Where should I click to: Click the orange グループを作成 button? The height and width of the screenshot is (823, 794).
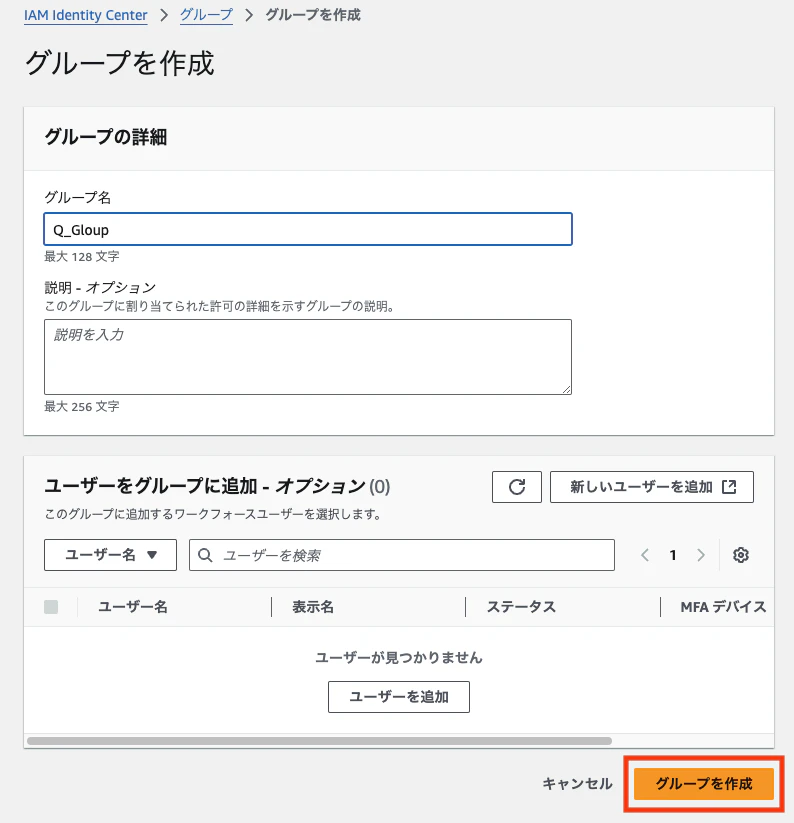pos(704,784)
